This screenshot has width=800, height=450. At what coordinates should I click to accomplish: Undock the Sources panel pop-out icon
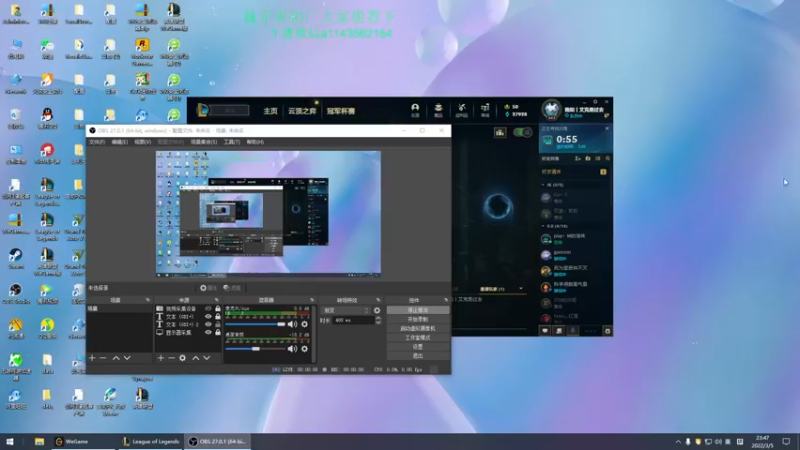point(217,300)
